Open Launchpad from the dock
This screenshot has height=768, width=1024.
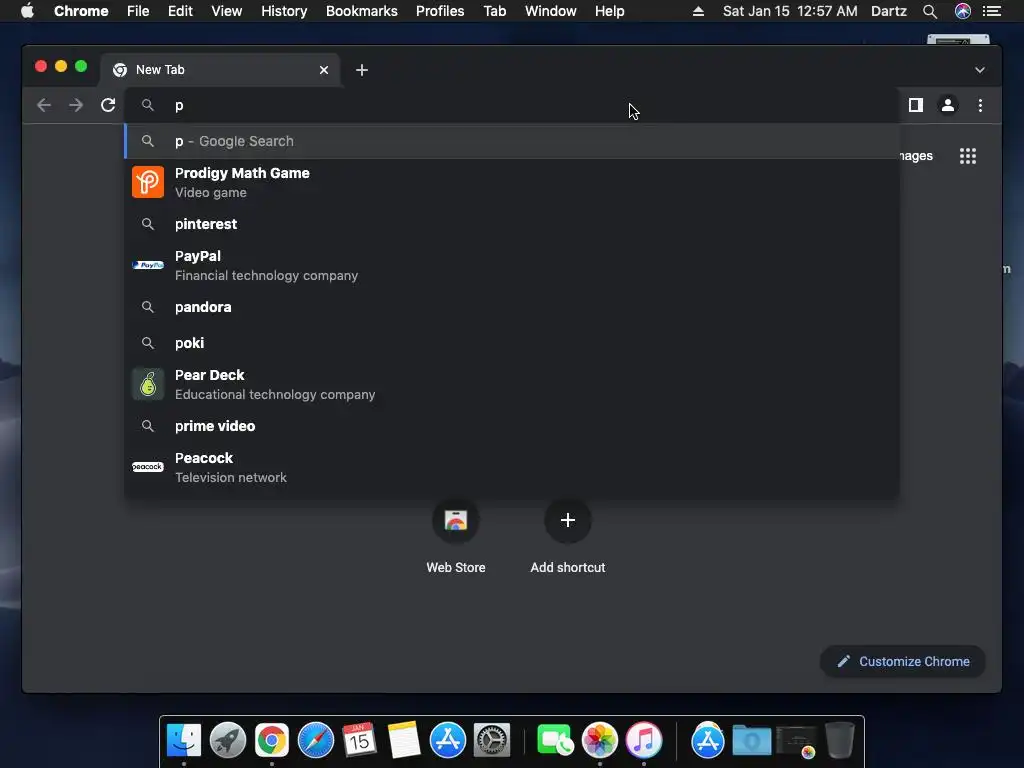228,740
